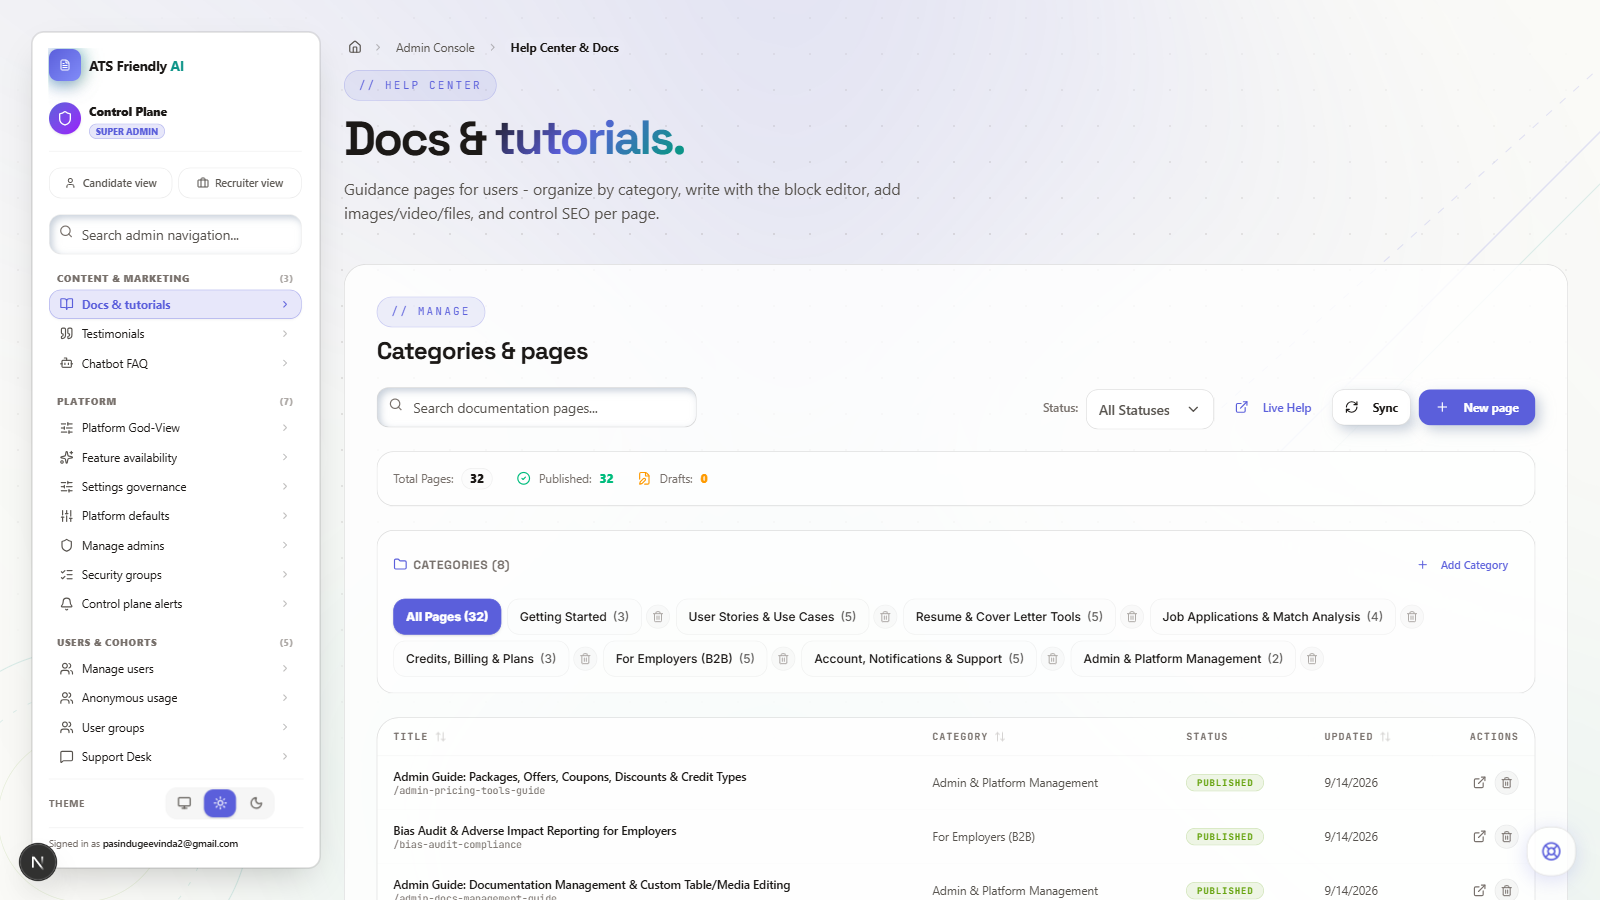Viewport: 1600px width, 900px height.
Task: Open Manage admins section
Action: point(175,546)
